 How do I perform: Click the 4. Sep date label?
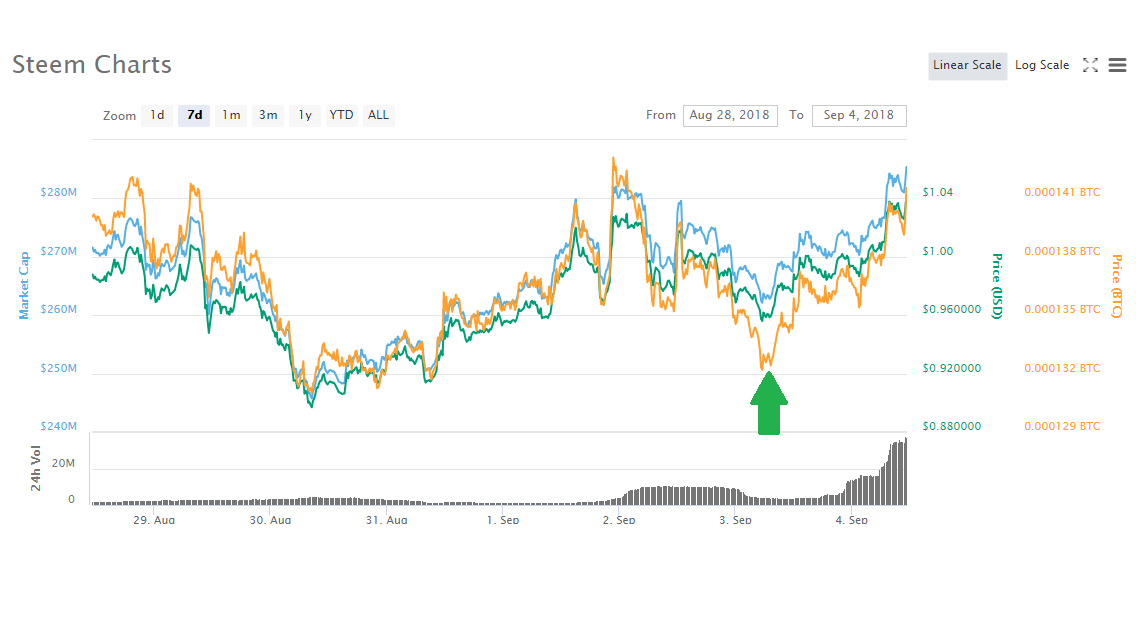pos(851,519)
